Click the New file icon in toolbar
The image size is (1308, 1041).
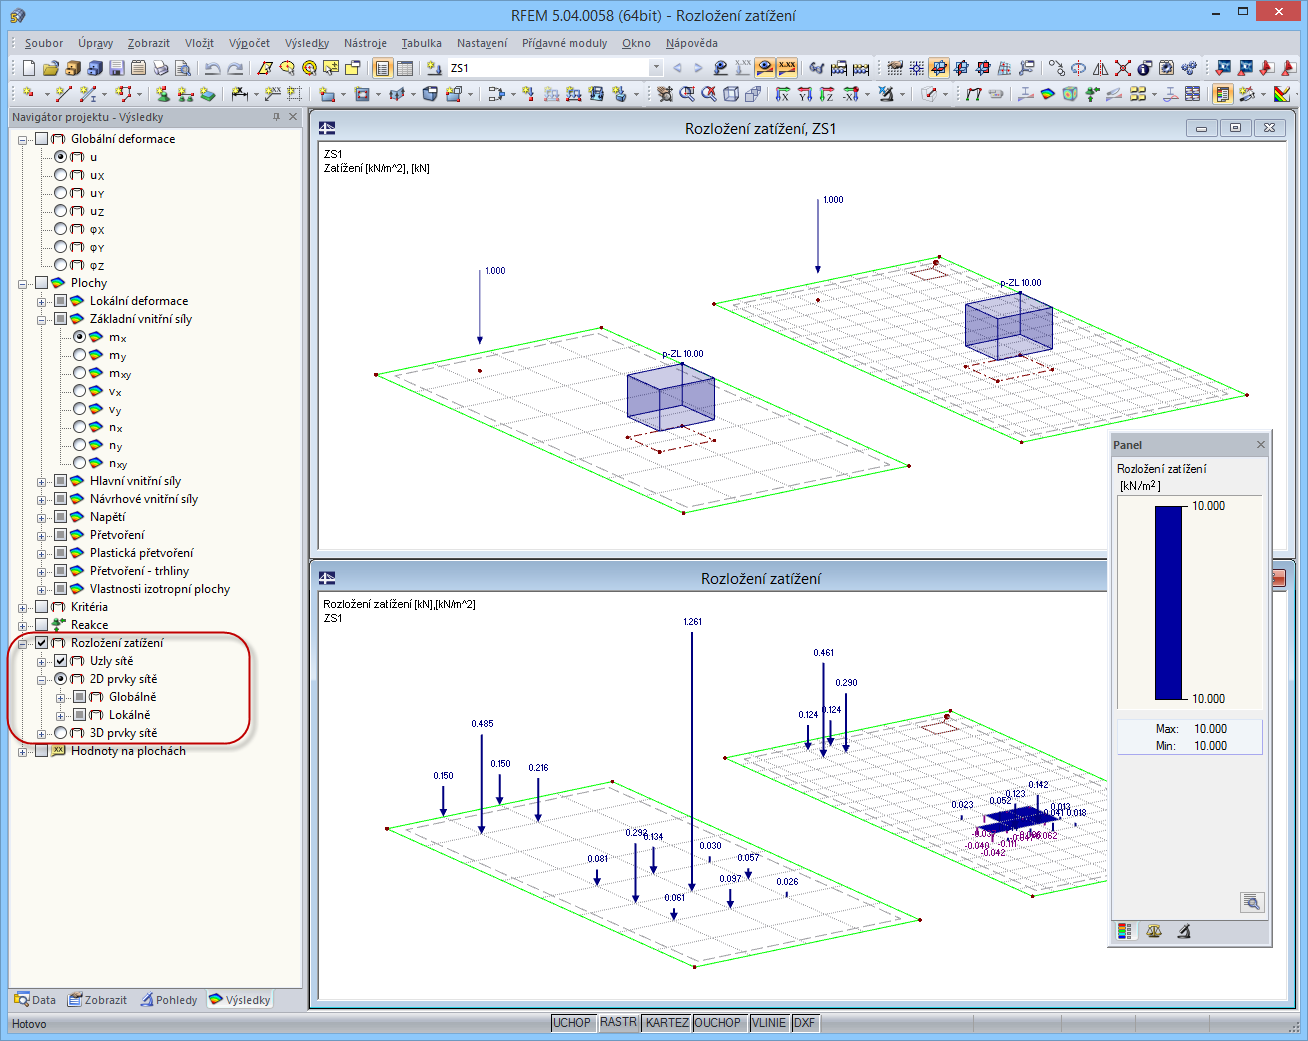[28, 68]
